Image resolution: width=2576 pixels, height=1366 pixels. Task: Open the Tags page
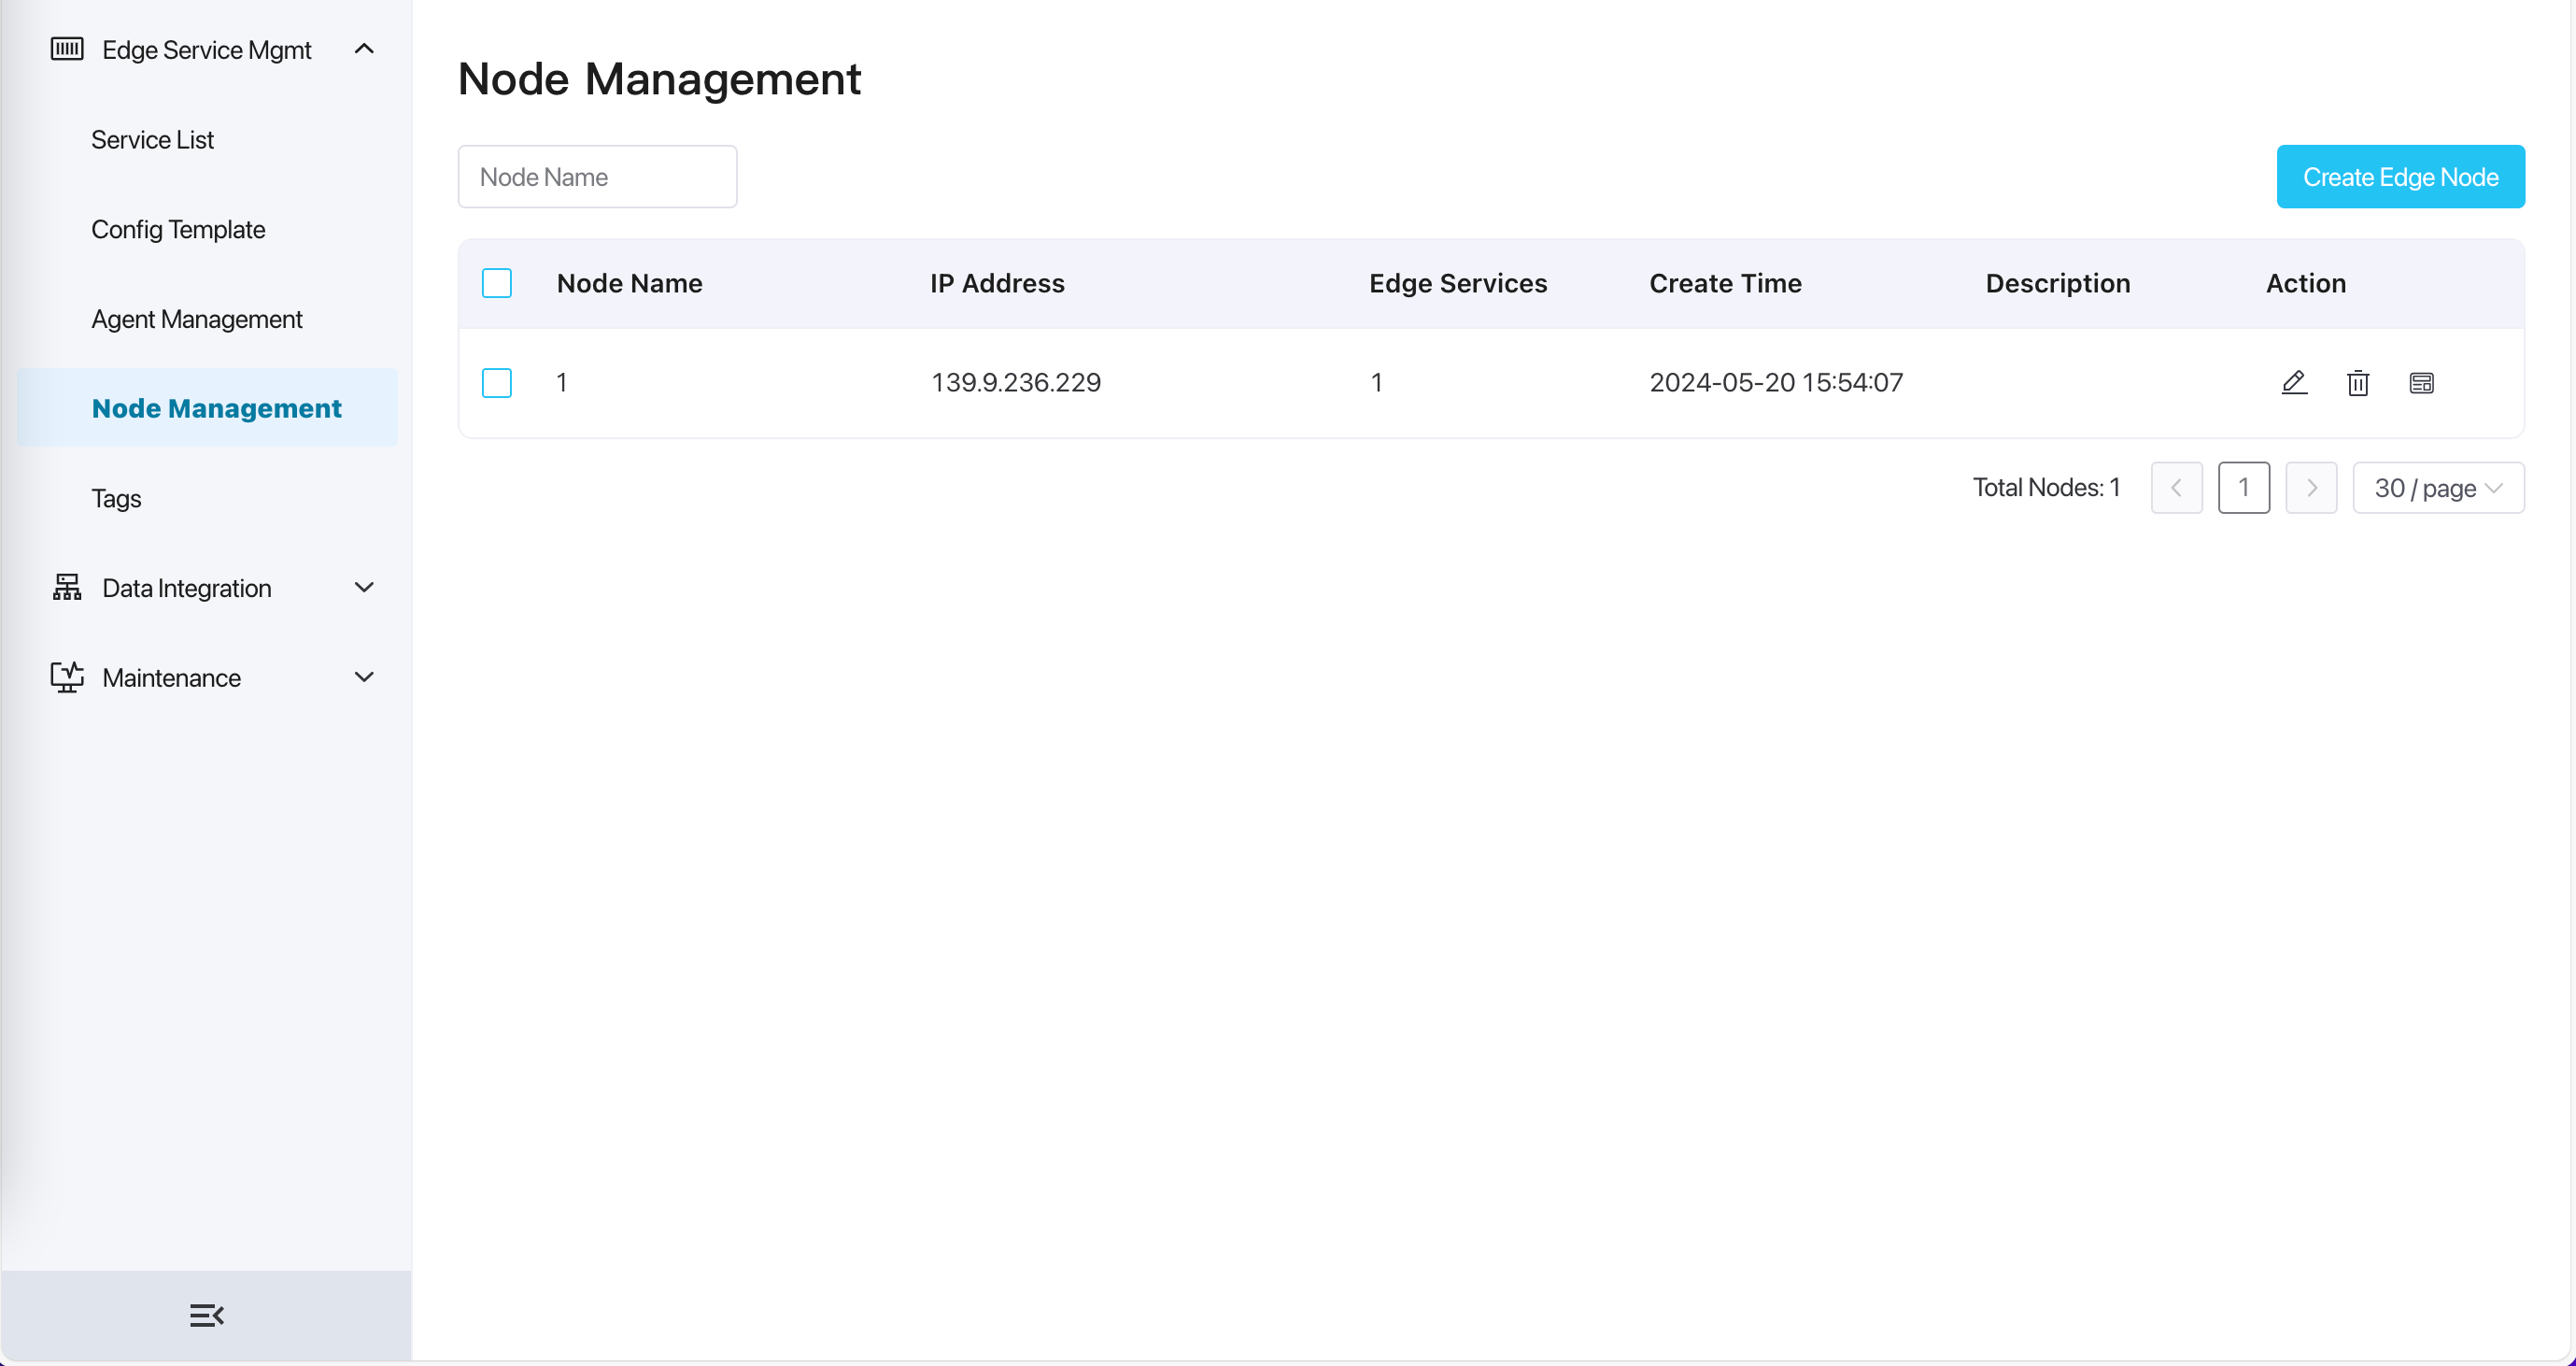[x=115, y=497]
